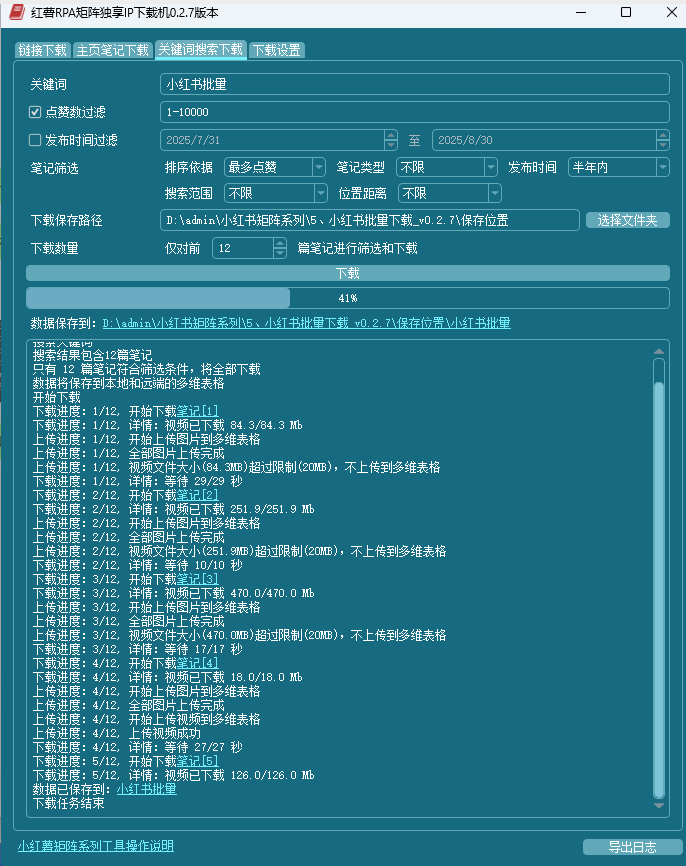Image resolution: width=686 pixels, height=866 pixels.
Task: Select the 关键词搜索下载 tab
Action: [x=200, y=49]
